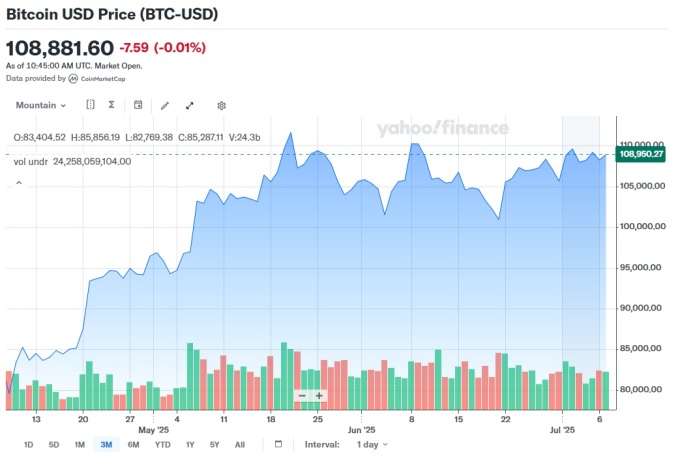Click the CoinMarketCap data provider link
Image resolution: width=680 pixels, height=456 pixels.
point(97,79)
